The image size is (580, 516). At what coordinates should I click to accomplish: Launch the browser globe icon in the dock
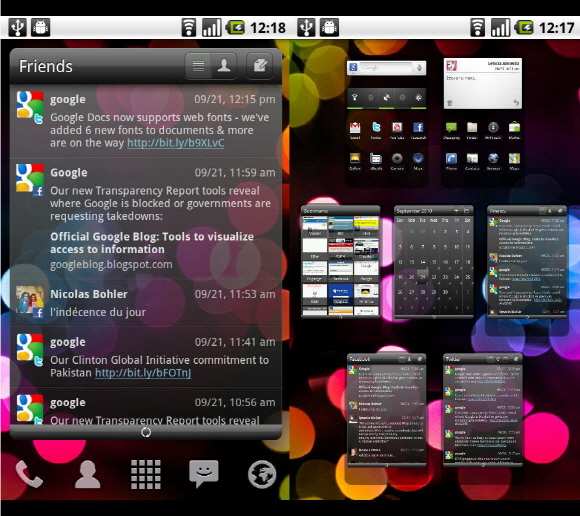click(262, 475)
